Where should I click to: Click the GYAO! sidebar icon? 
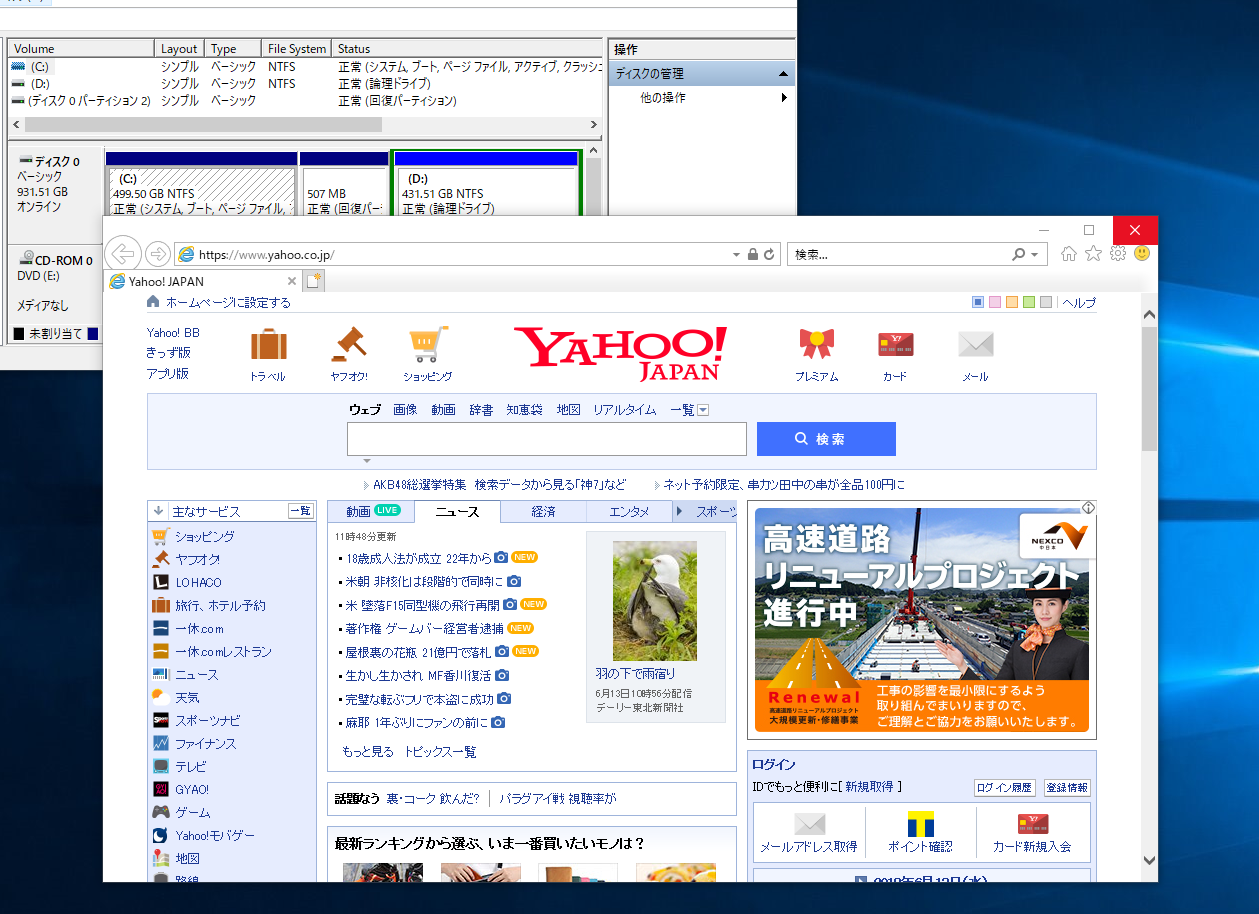pos(160,789)
